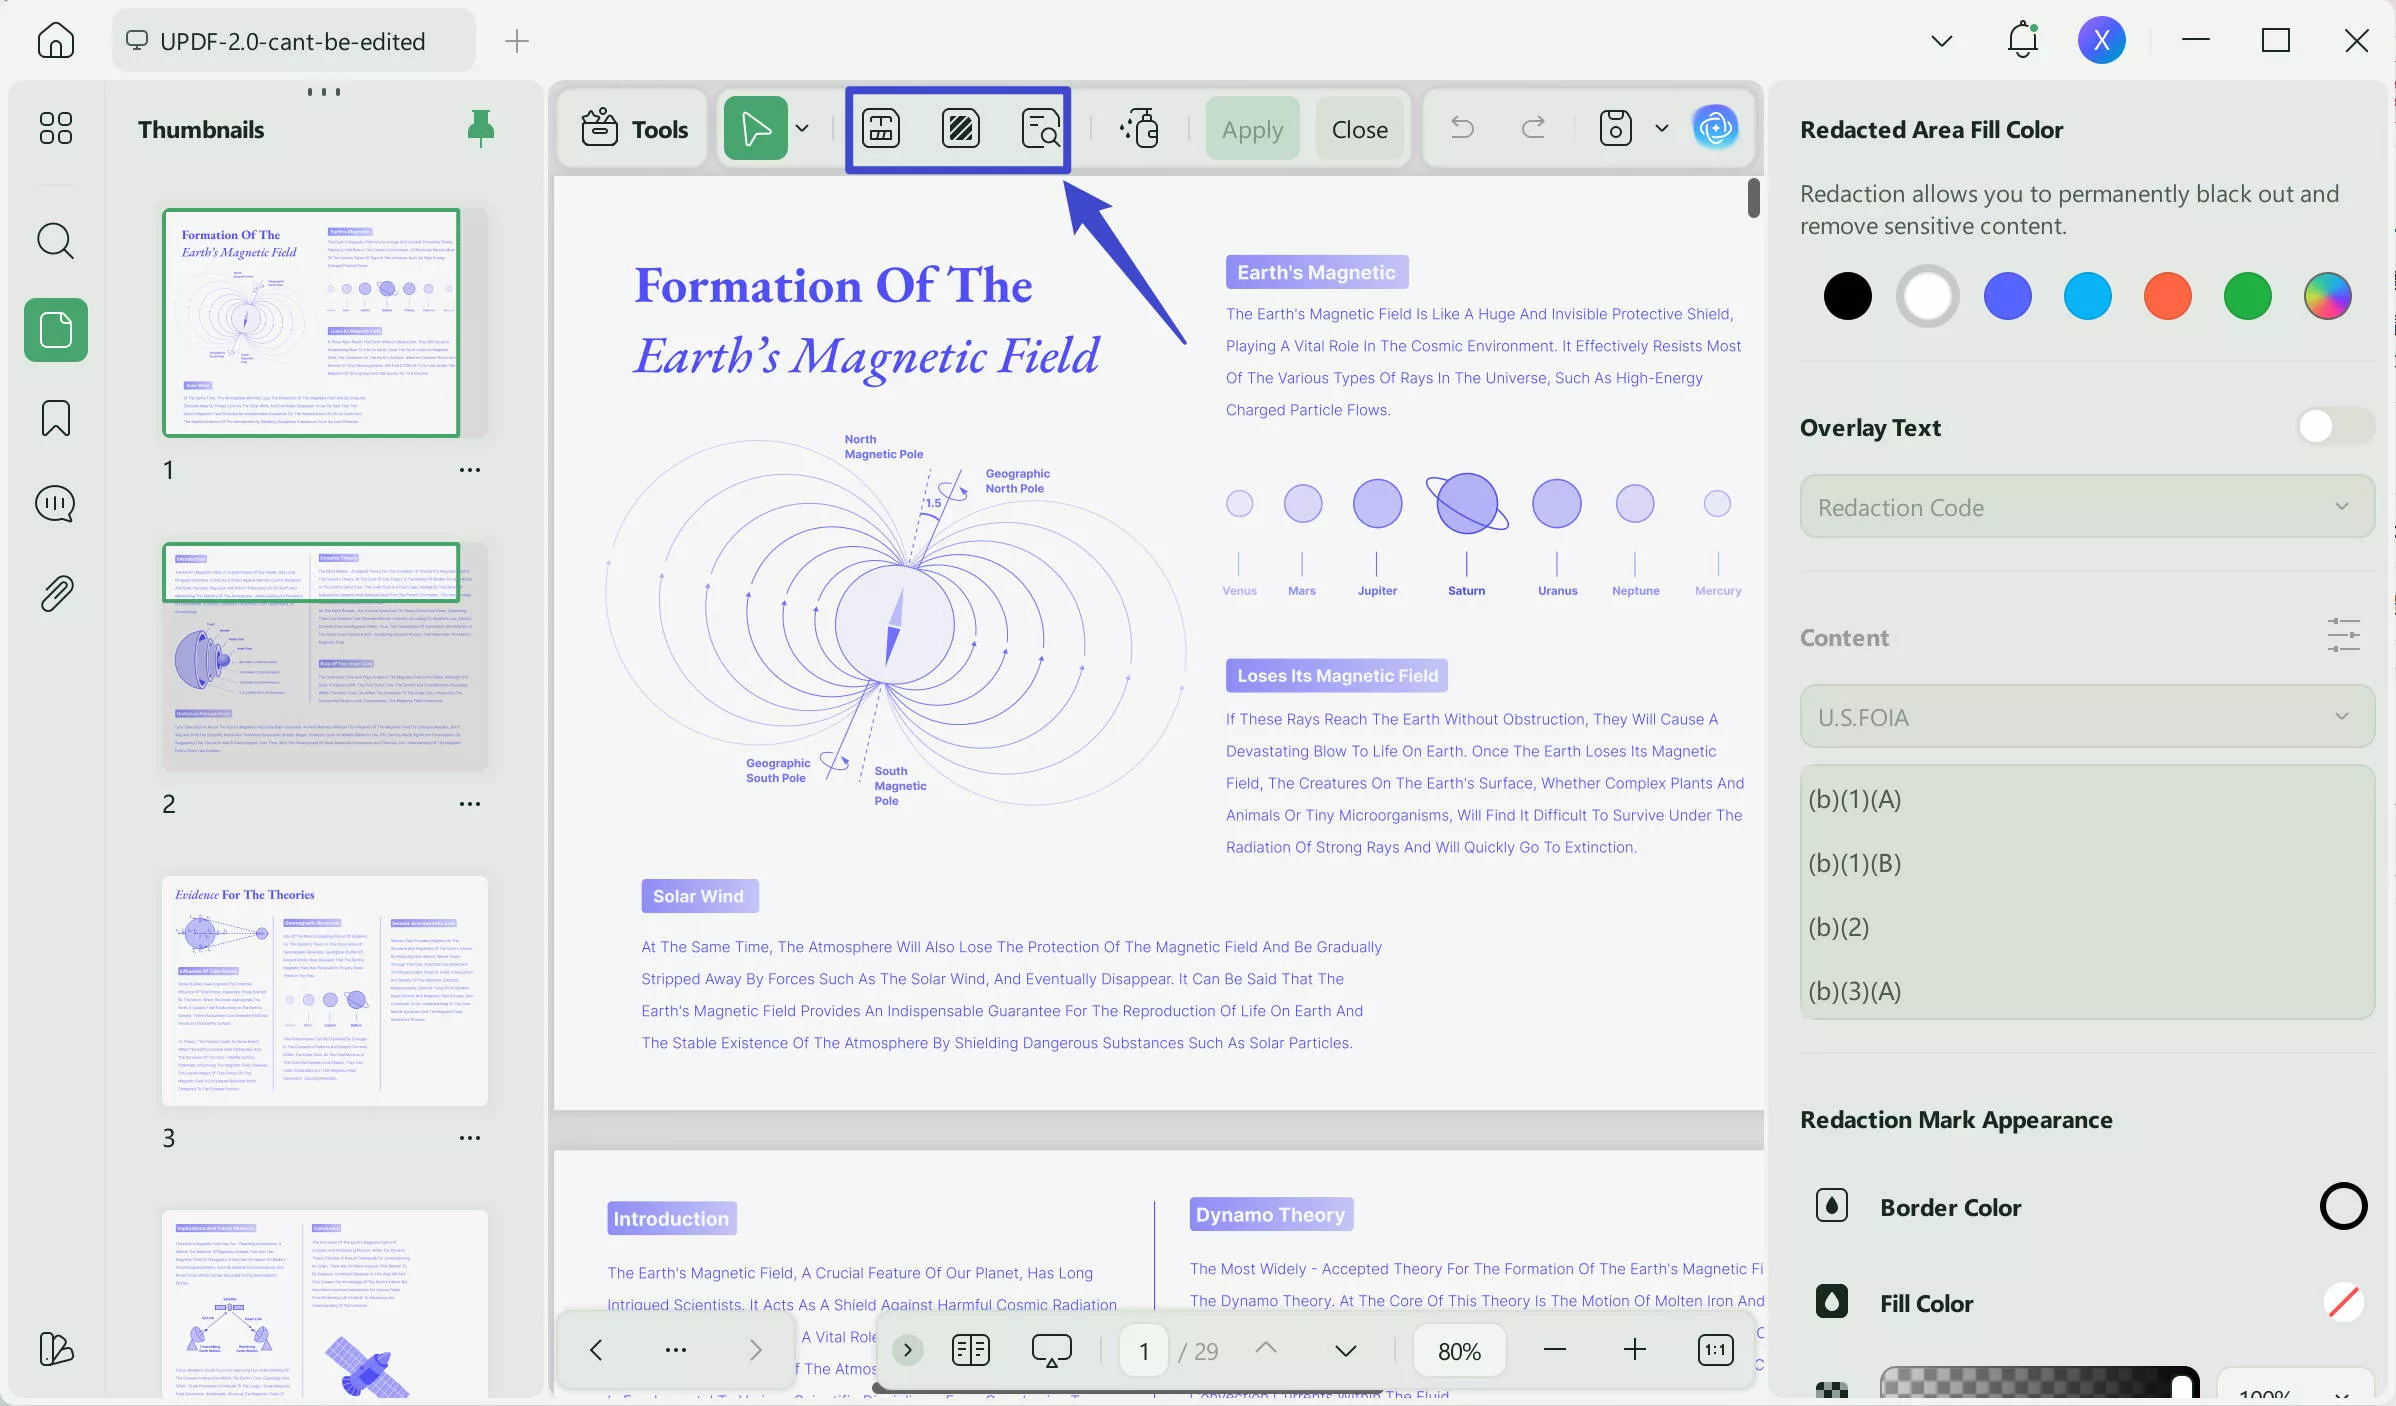This screenshot has height=1406, width=2396.
Task: Expand the U.S.FOIA content dropdown
Action: 2086,717
